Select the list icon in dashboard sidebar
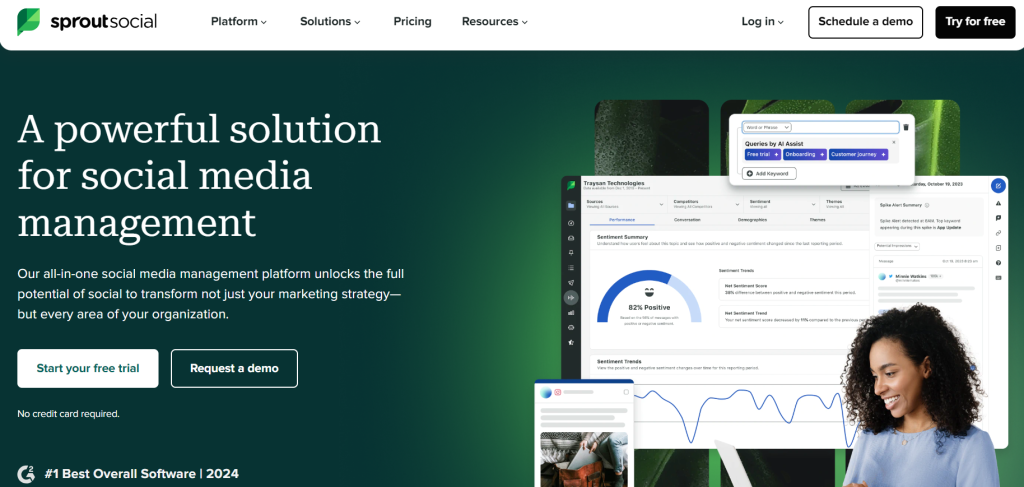This screenshot has height=487, width=1024. pos(571,268)
